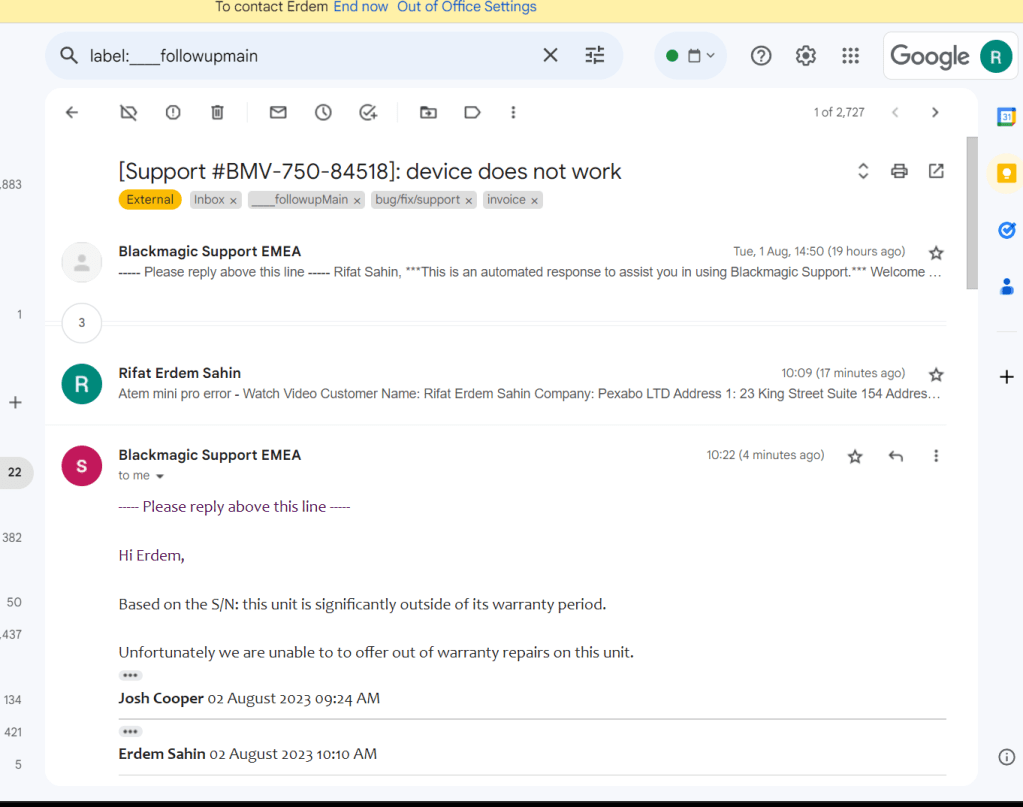This screenshot has height=807, width=1023.
Task: Click End now out-of-office link
Action: (x=361, y=7)
